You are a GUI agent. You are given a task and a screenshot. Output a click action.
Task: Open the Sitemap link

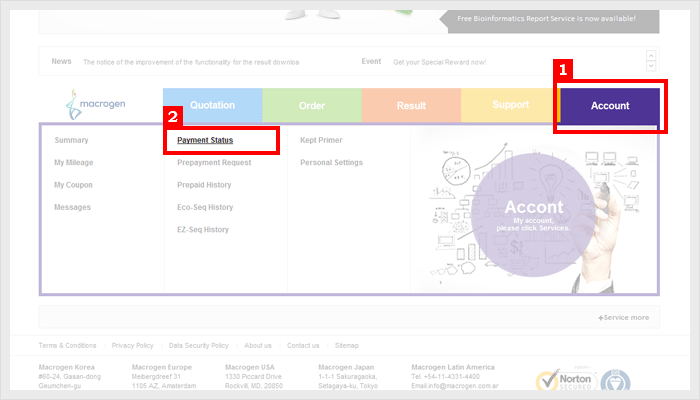pyautogui.click(x=347, y=346)
